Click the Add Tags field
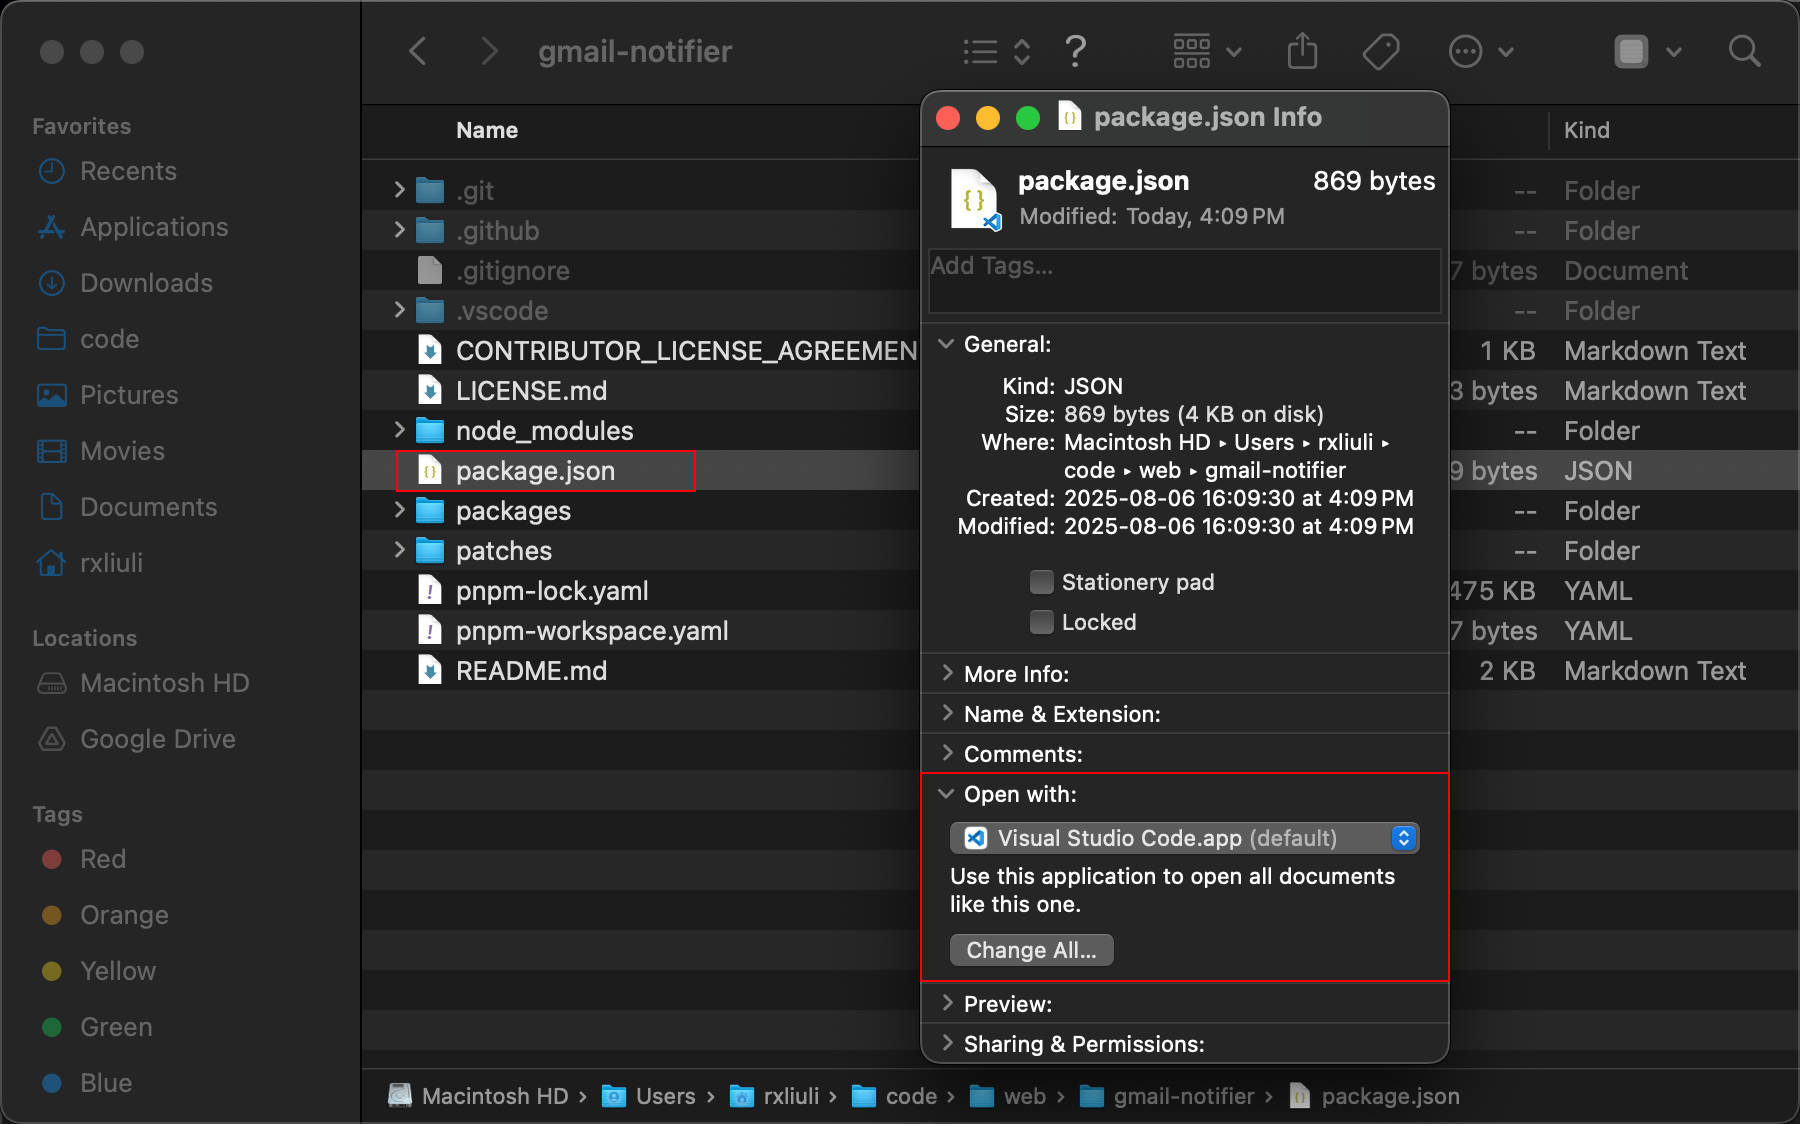 point(1184,281)
